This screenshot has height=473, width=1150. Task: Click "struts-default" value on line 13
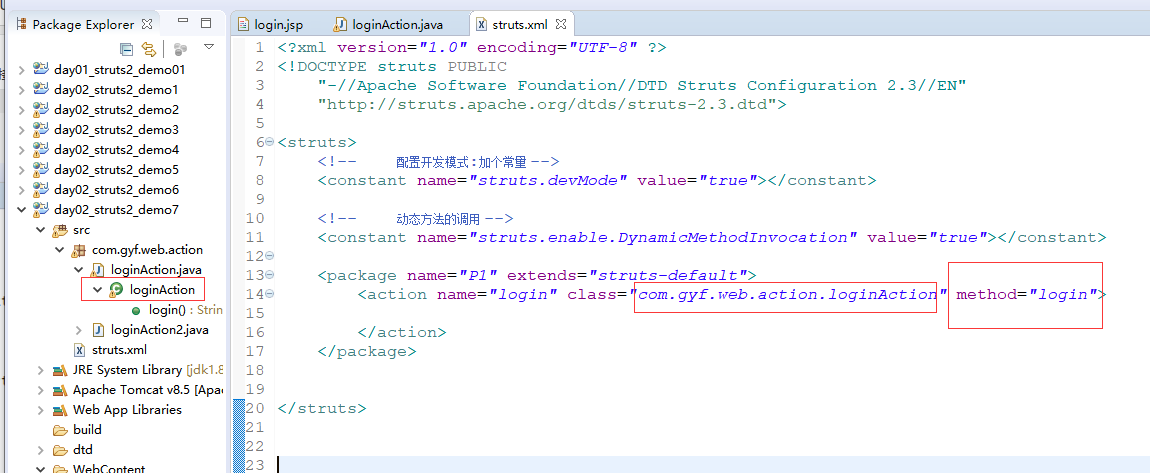pos(668,276)
